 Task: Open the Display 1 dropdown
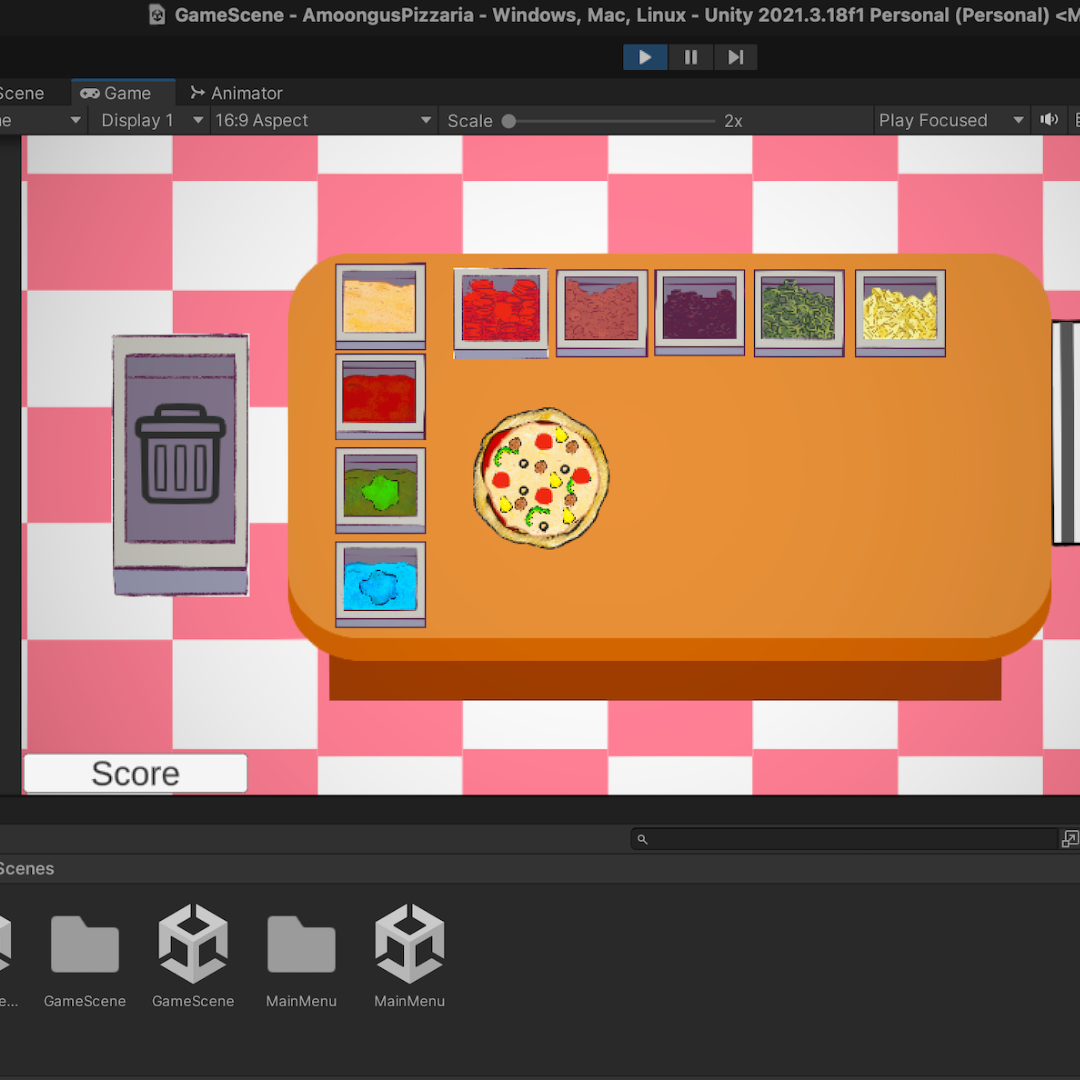pos(148,120)
